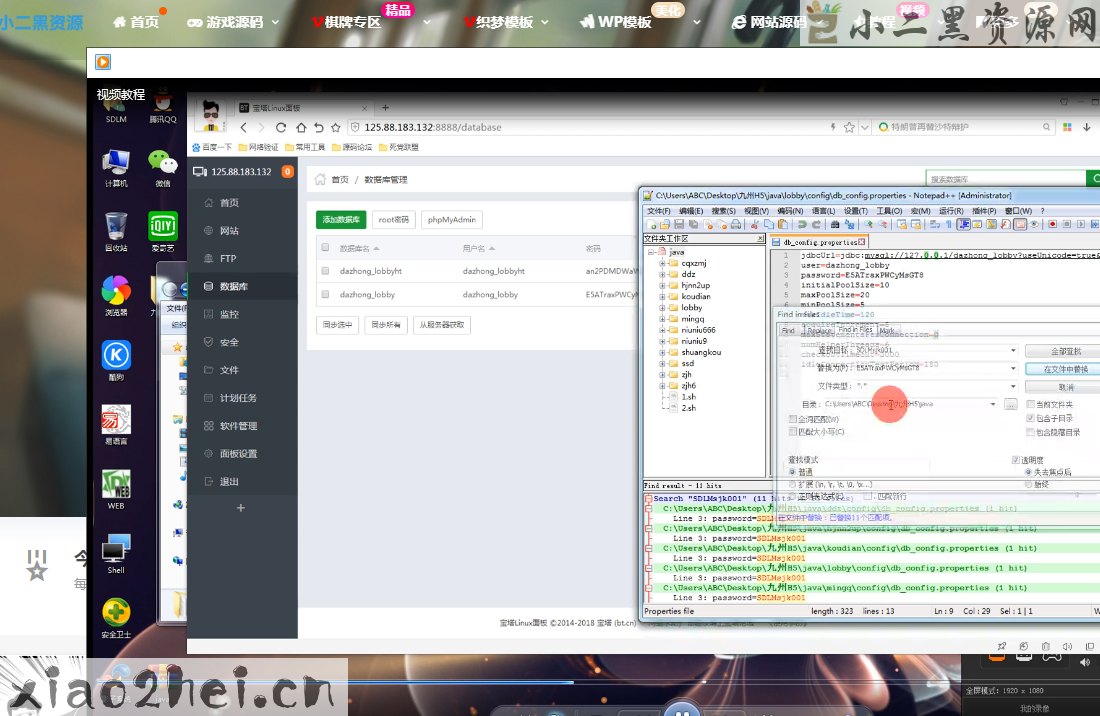1100x716 pixels.
Task: Click phpMyAdmin button
Action: tap(452, 219)
